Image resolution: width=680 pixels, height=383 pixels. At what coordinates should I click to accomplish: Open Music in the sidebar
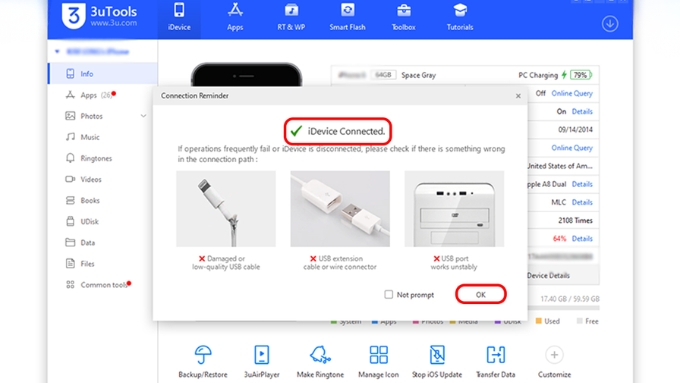pos(103,137)
